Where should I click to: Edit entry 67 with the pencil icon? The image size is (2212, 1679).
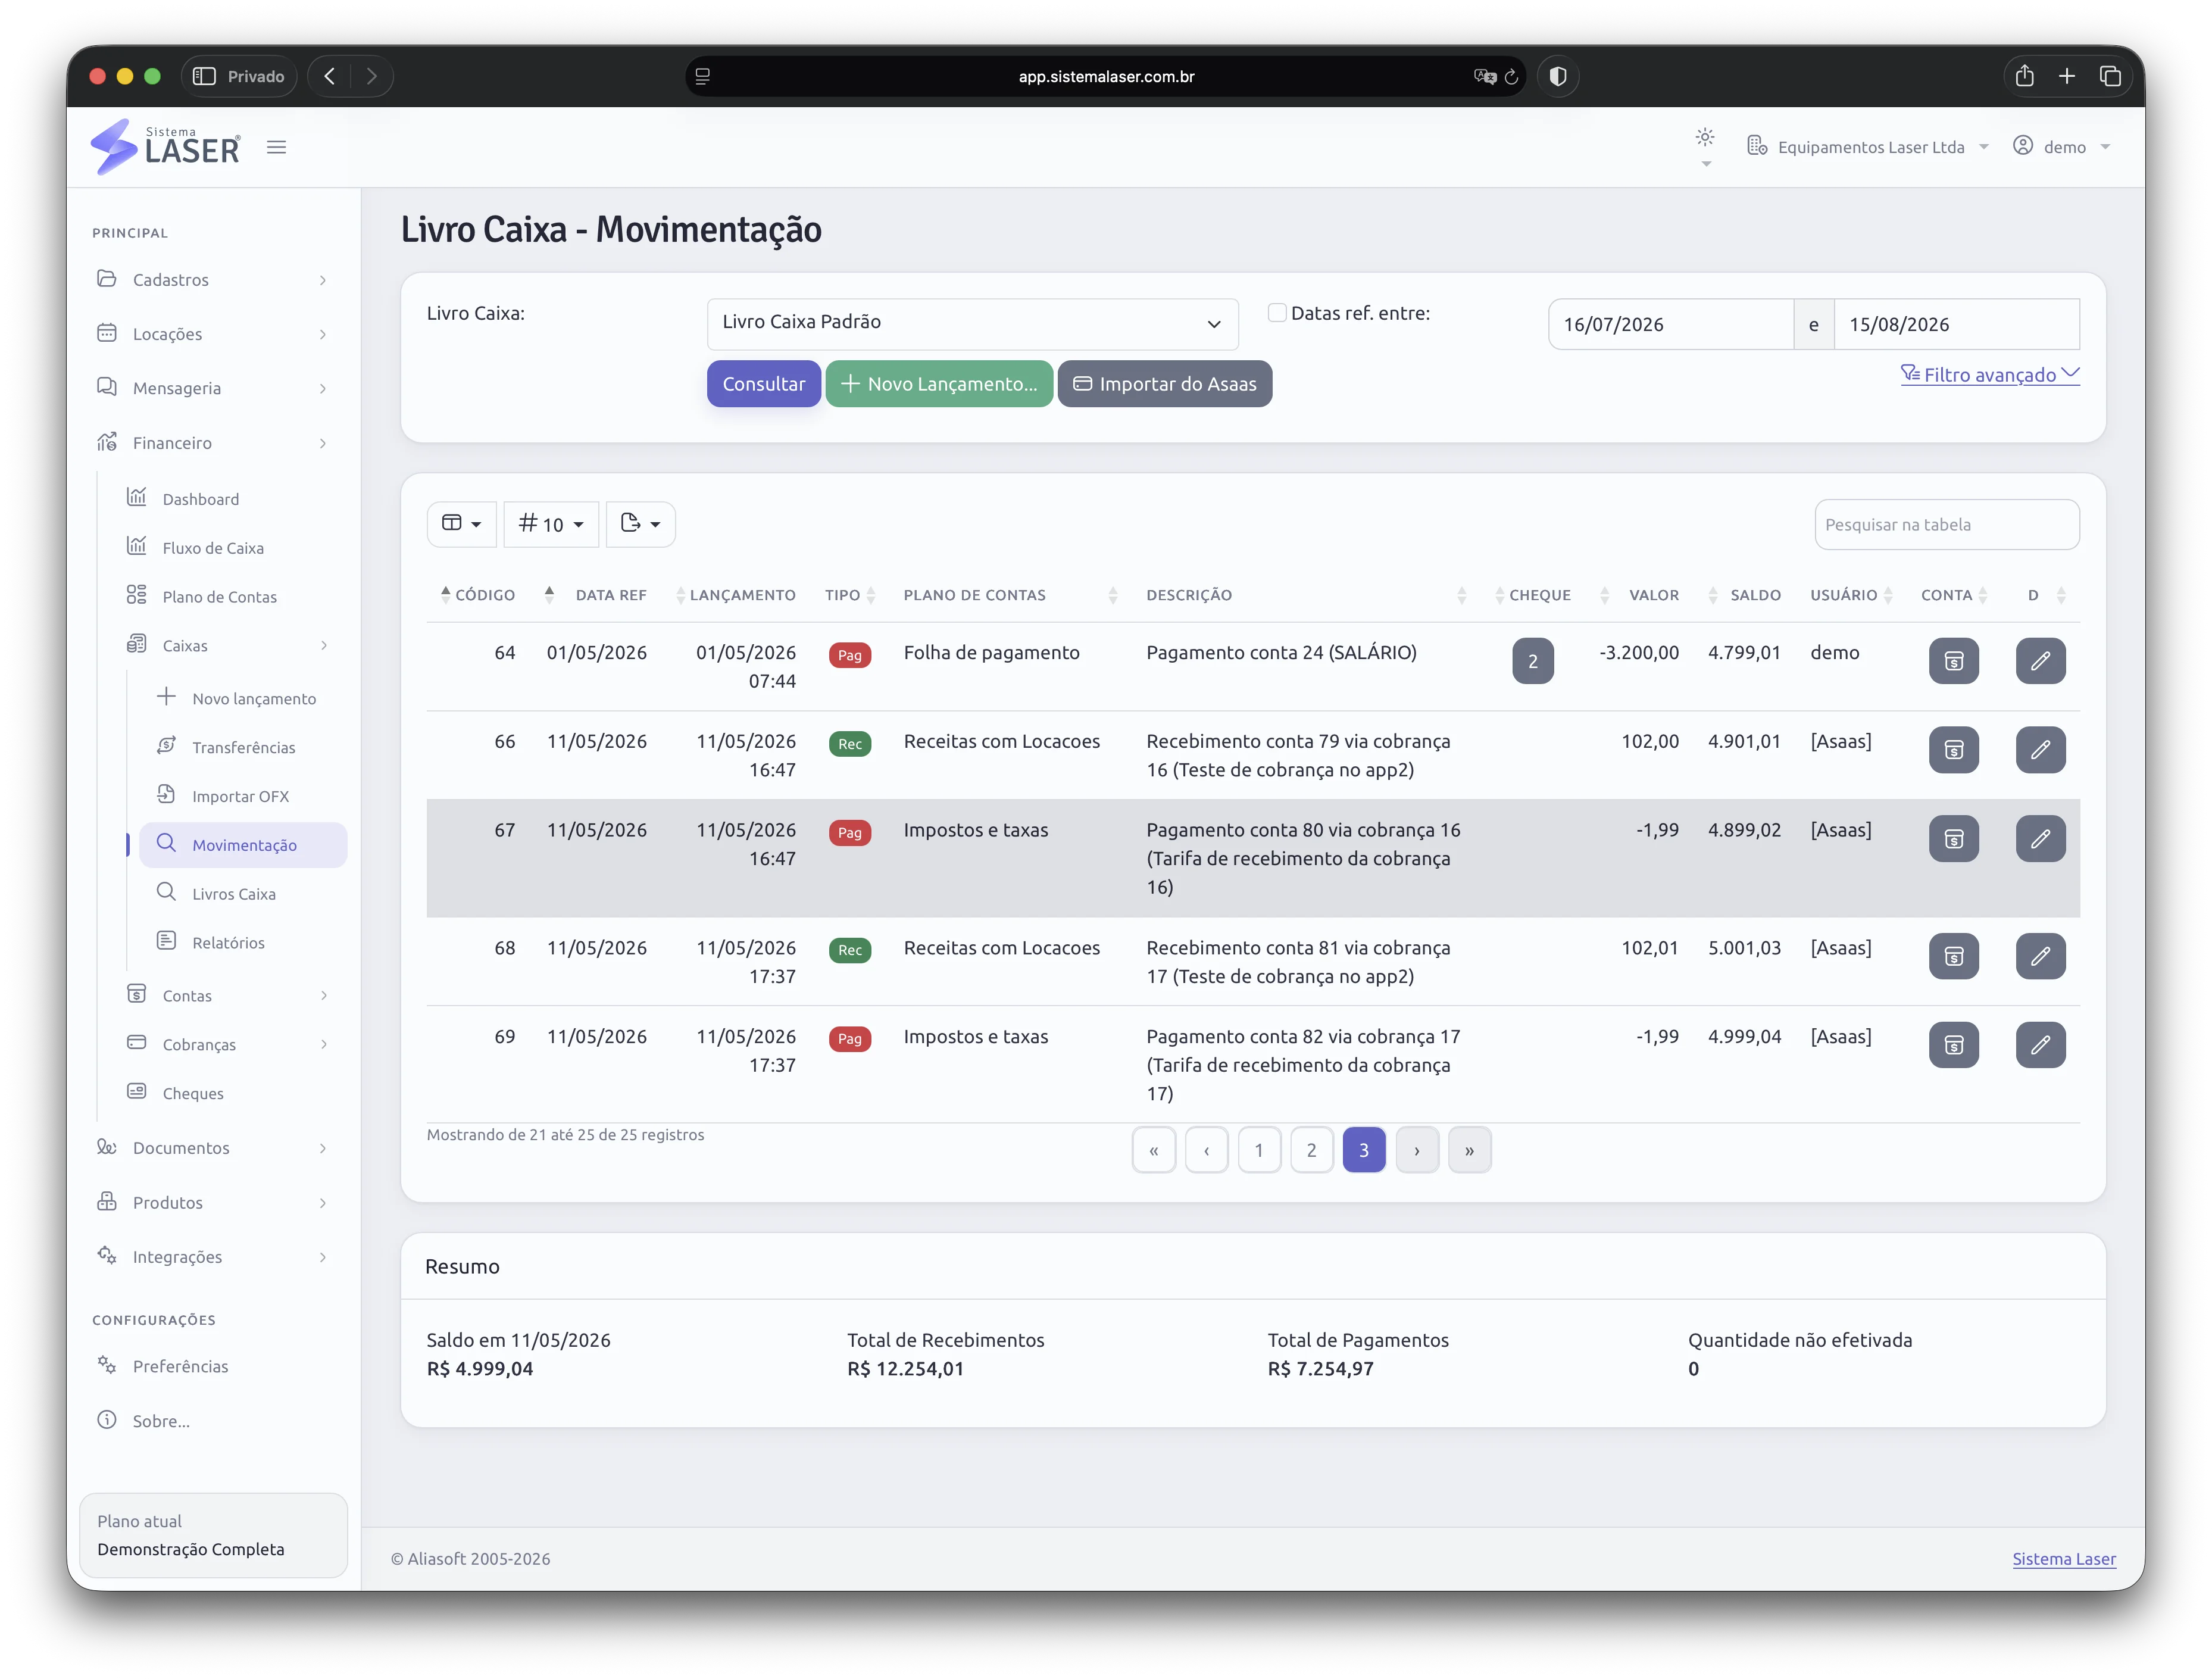(2040, 839)
